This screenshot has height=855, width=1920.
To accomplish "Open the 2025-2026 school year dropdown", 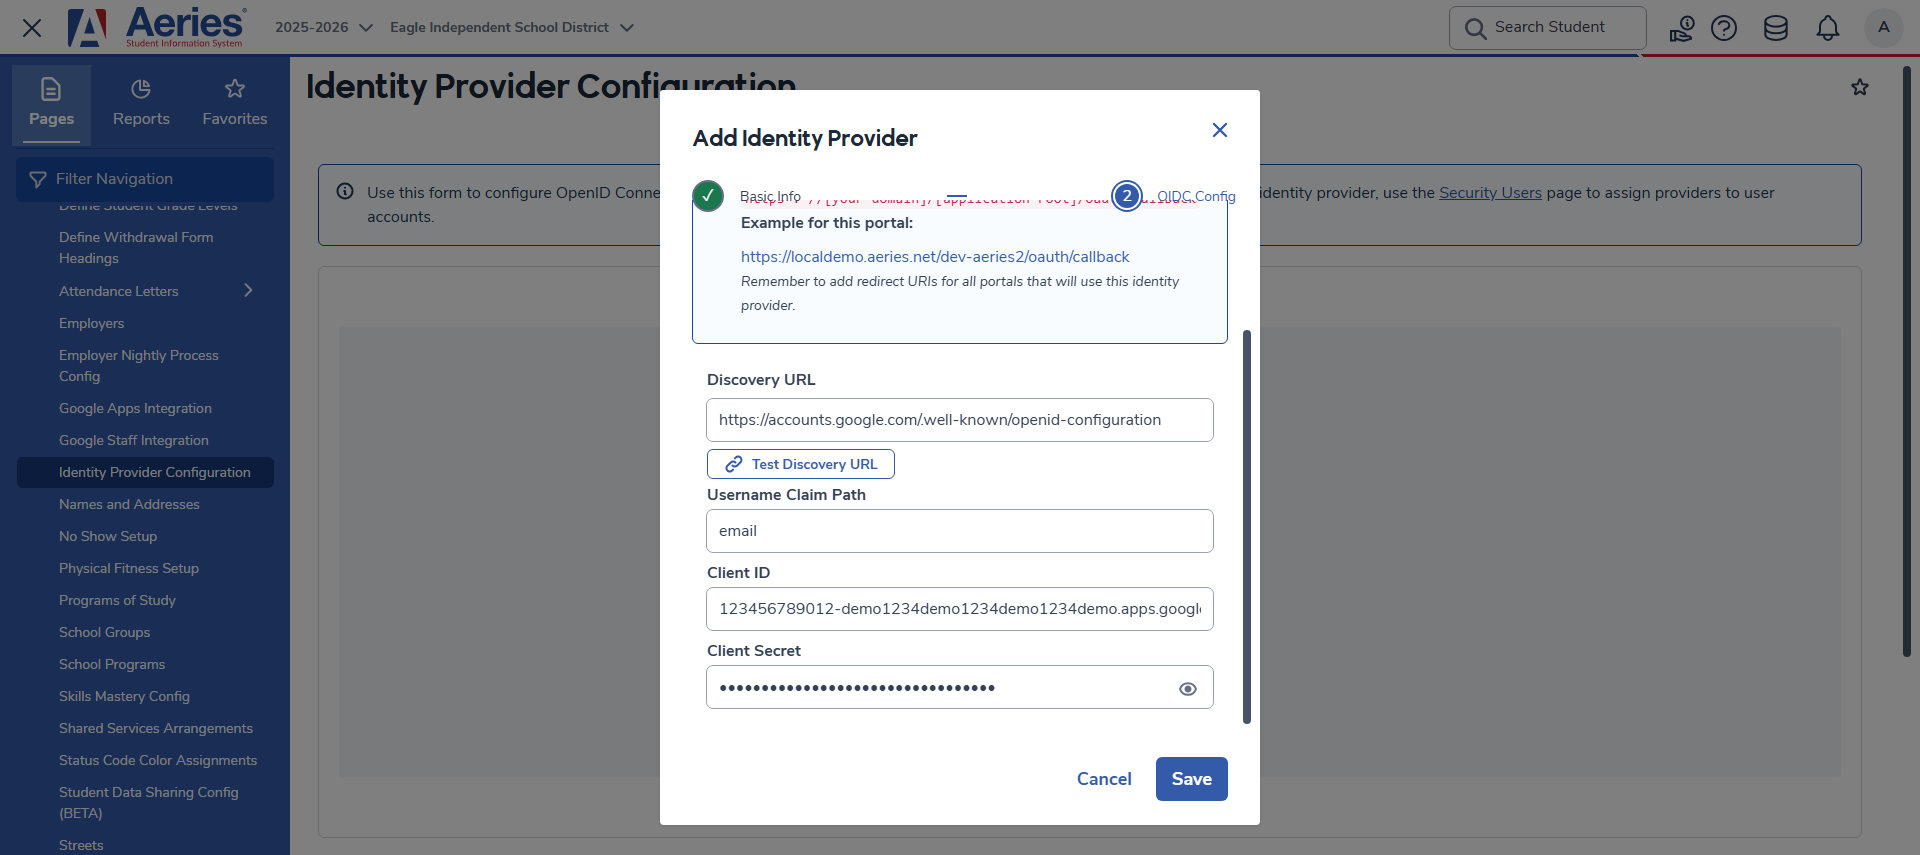I will [x=322, y=27].
